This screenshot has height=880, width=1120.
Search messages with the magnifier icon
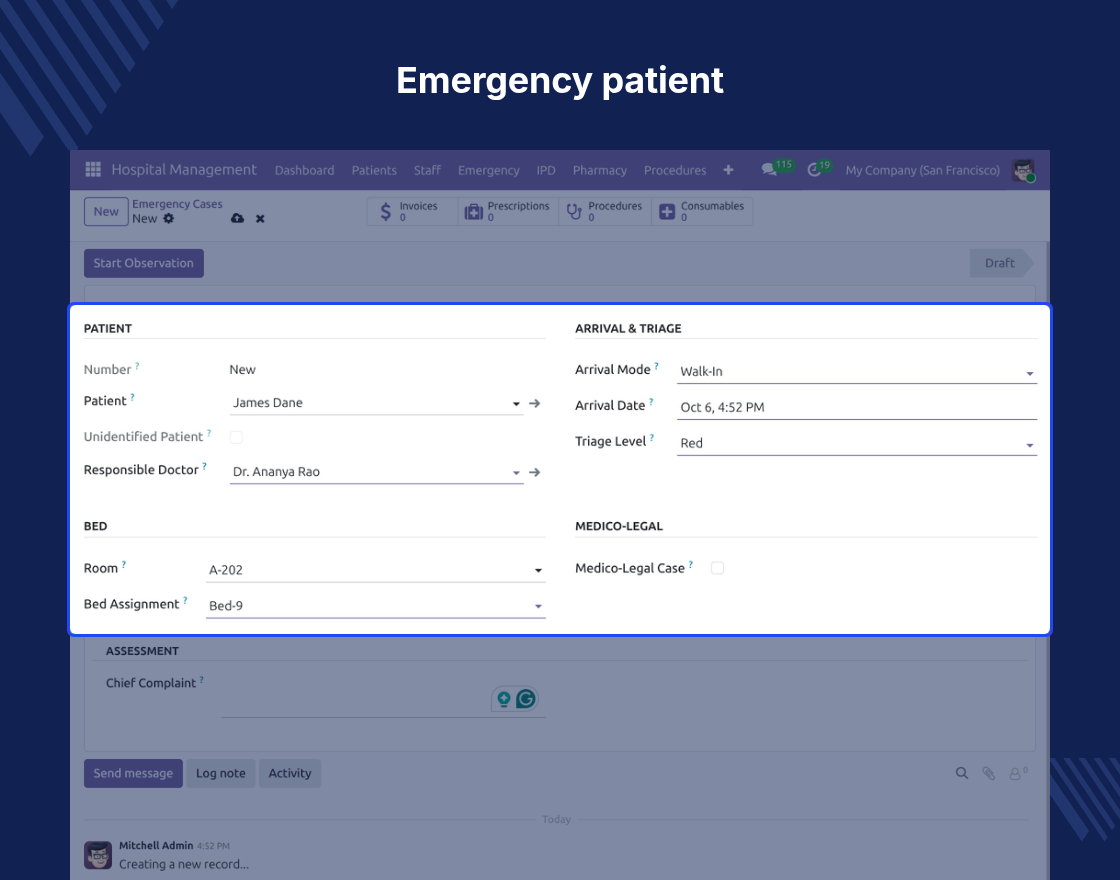(962, 773)
